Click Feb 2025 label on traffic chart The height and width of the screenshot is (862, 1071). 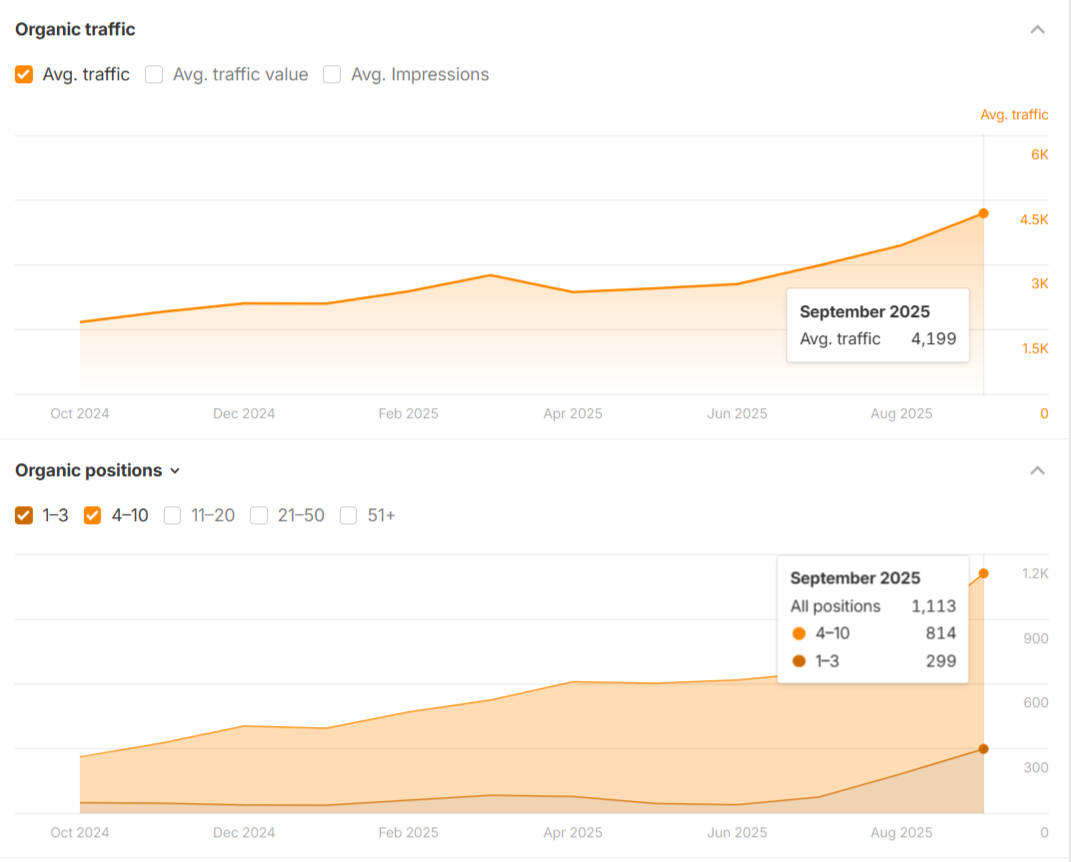click(408, 413)
